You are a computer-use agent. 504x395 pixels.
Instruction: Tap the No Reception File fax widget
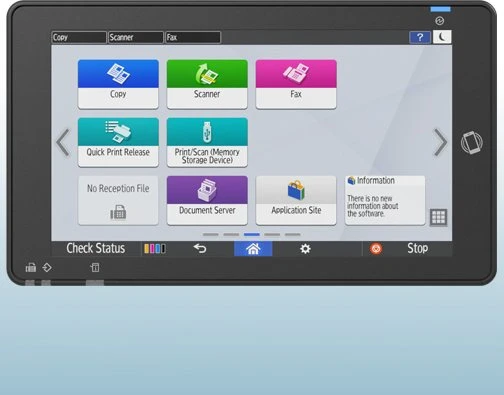point(118,200)
